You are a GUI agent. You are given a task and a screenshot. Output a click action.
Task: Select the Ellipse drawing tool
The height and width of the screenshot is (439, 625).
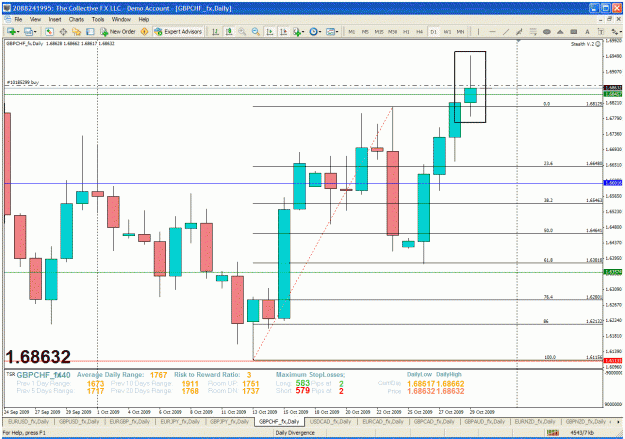point(547,31)
